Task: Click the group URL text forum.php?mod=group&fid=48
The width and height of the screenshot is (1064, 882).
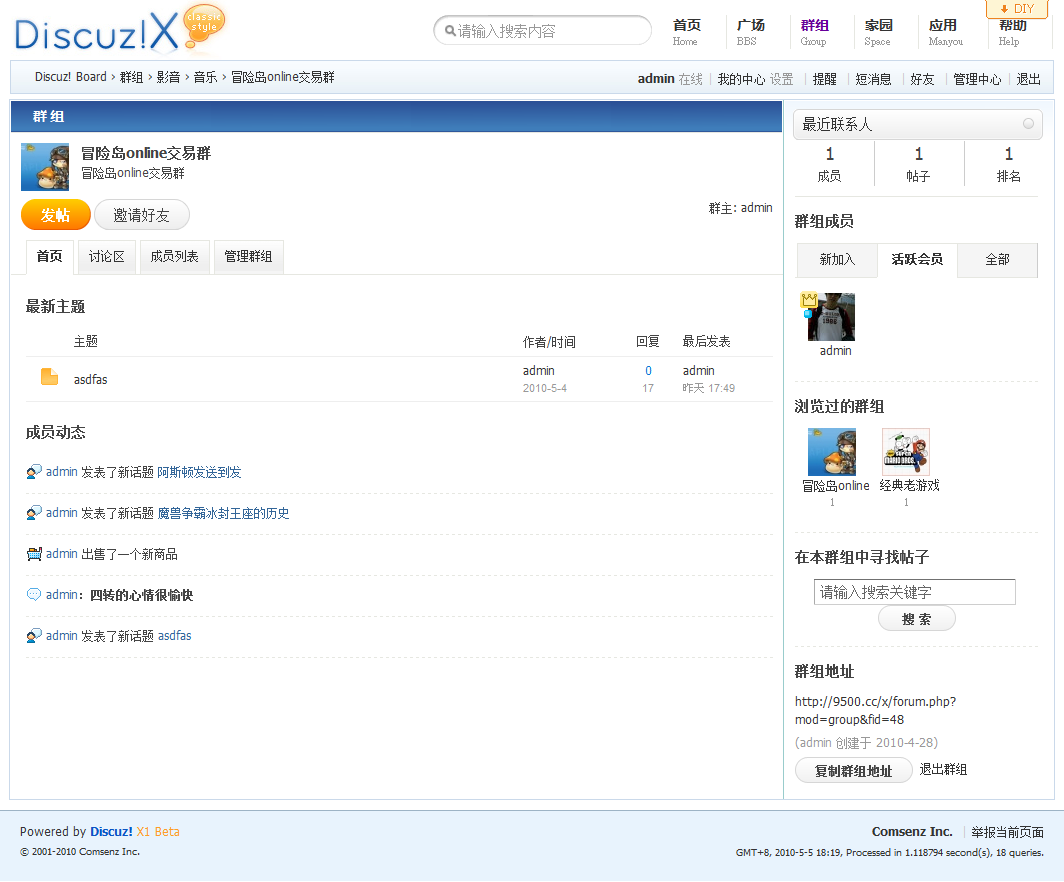Action: click(x=875, y=710)
